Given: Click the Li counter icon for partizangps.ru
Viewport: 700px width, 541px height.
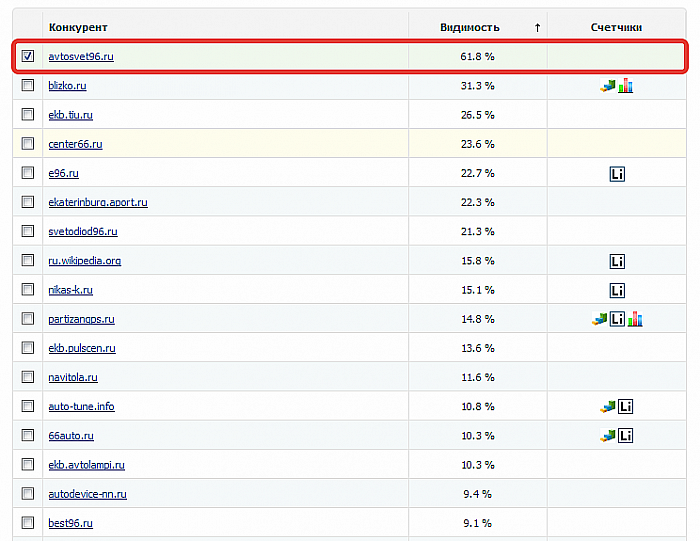Looking at the screenshot, I should click(617, 319).
